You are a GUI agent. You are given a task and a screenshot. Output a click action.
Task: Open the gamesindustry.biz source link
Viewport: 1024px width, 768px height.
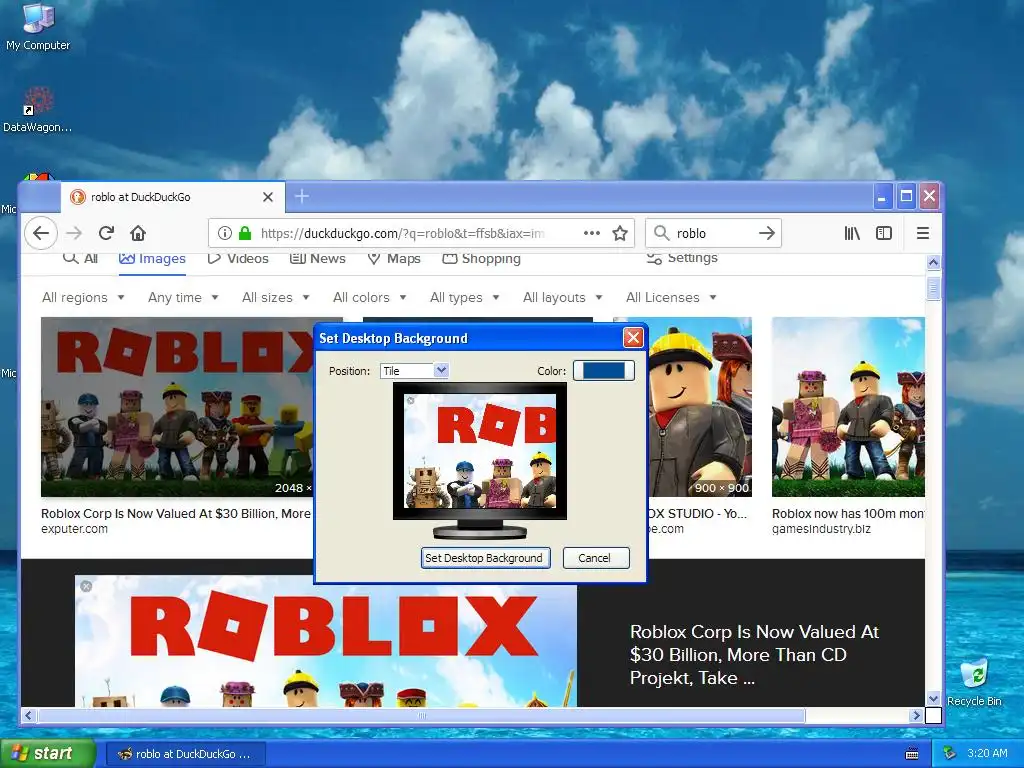pyautogui.click(x=821, y=529)
